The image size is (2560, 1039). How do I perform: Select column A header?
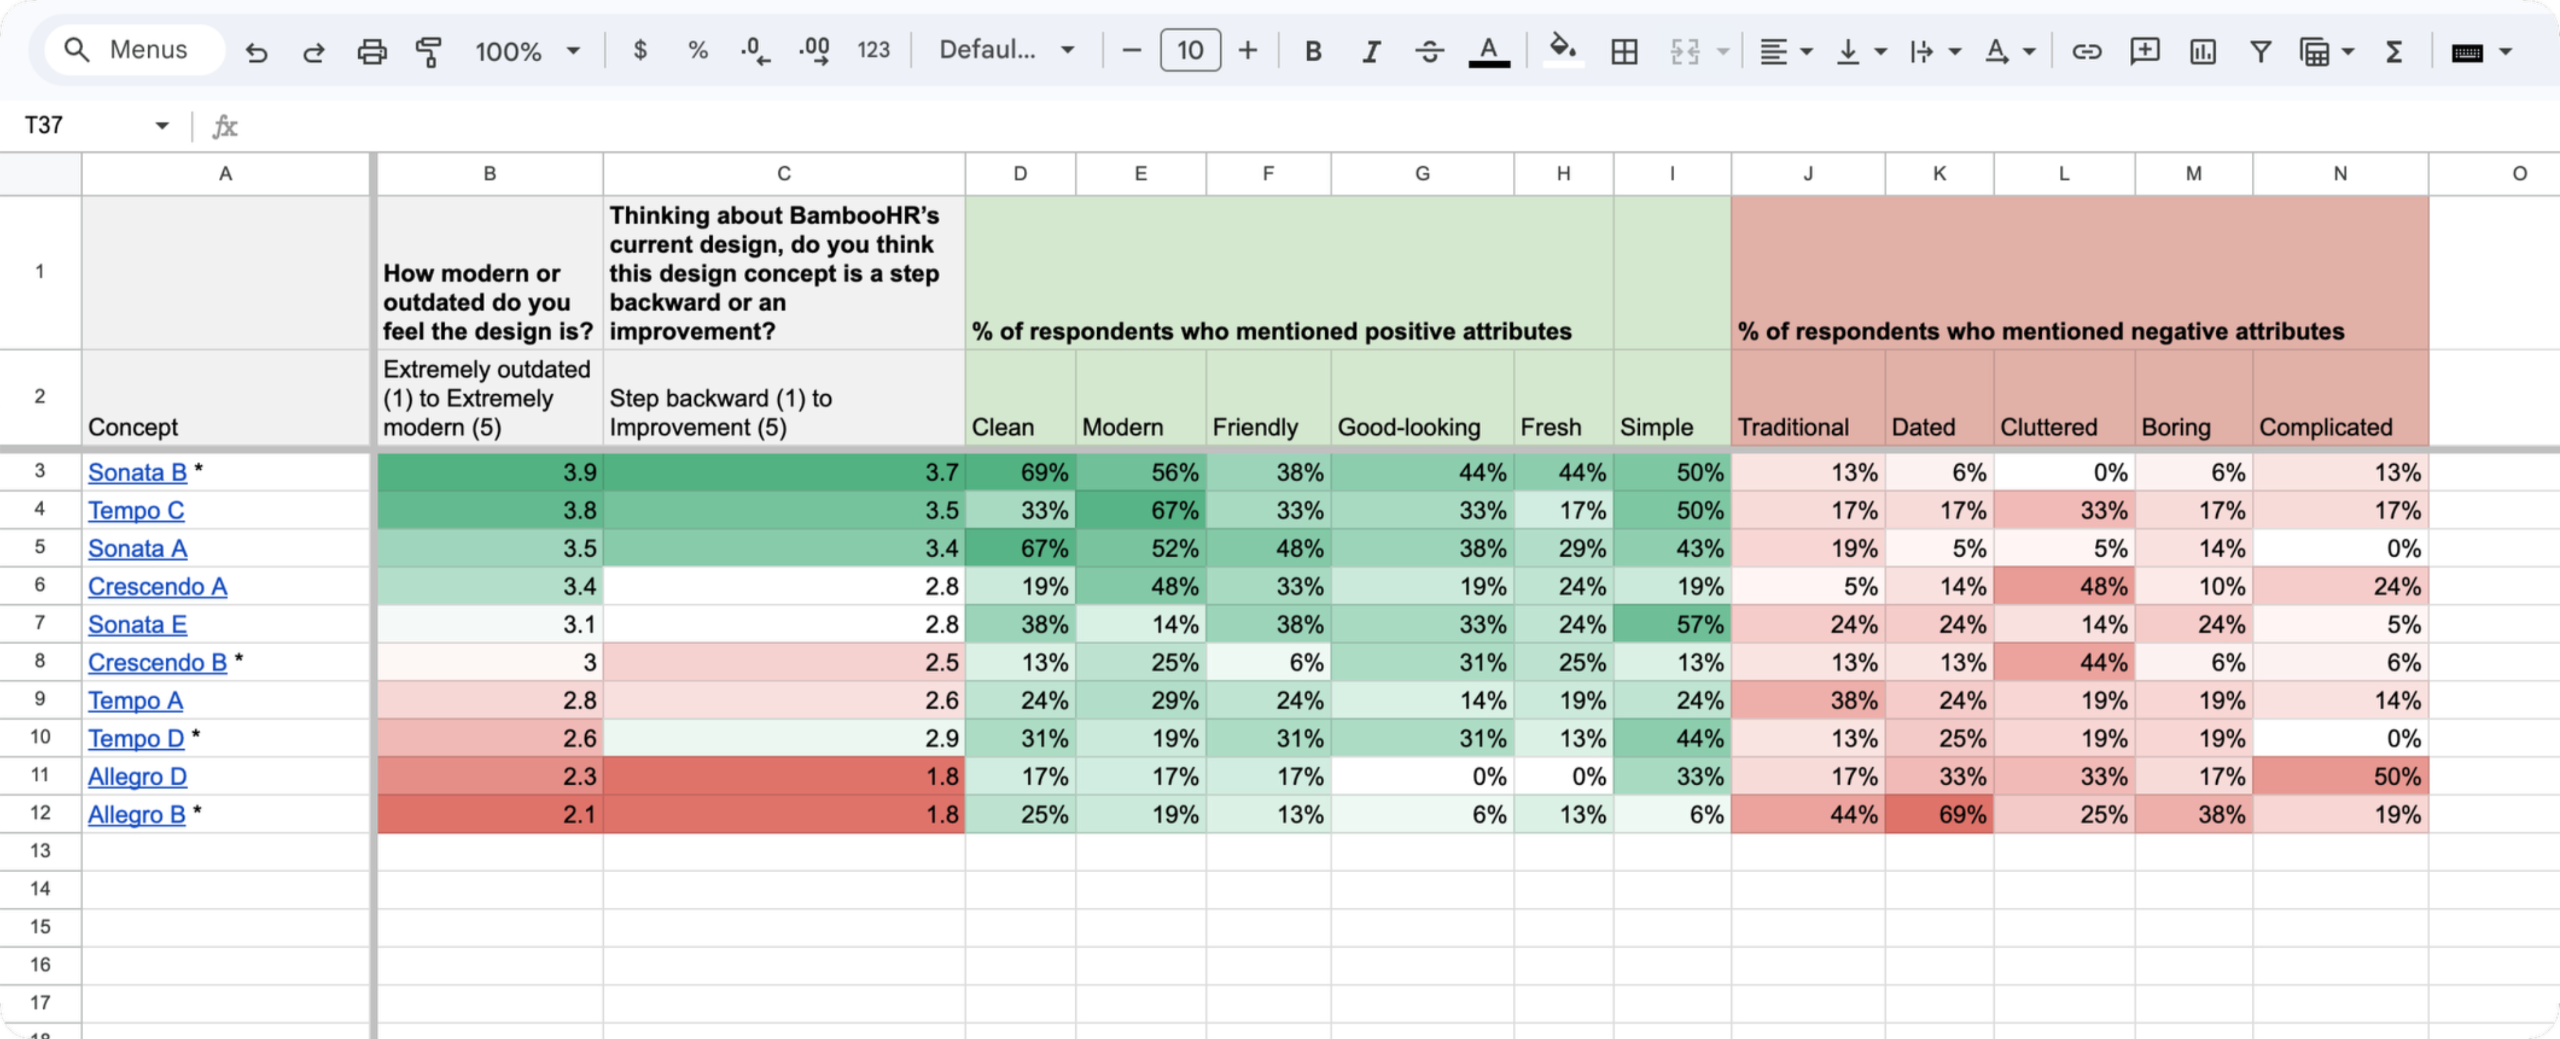tap(226, 173)
